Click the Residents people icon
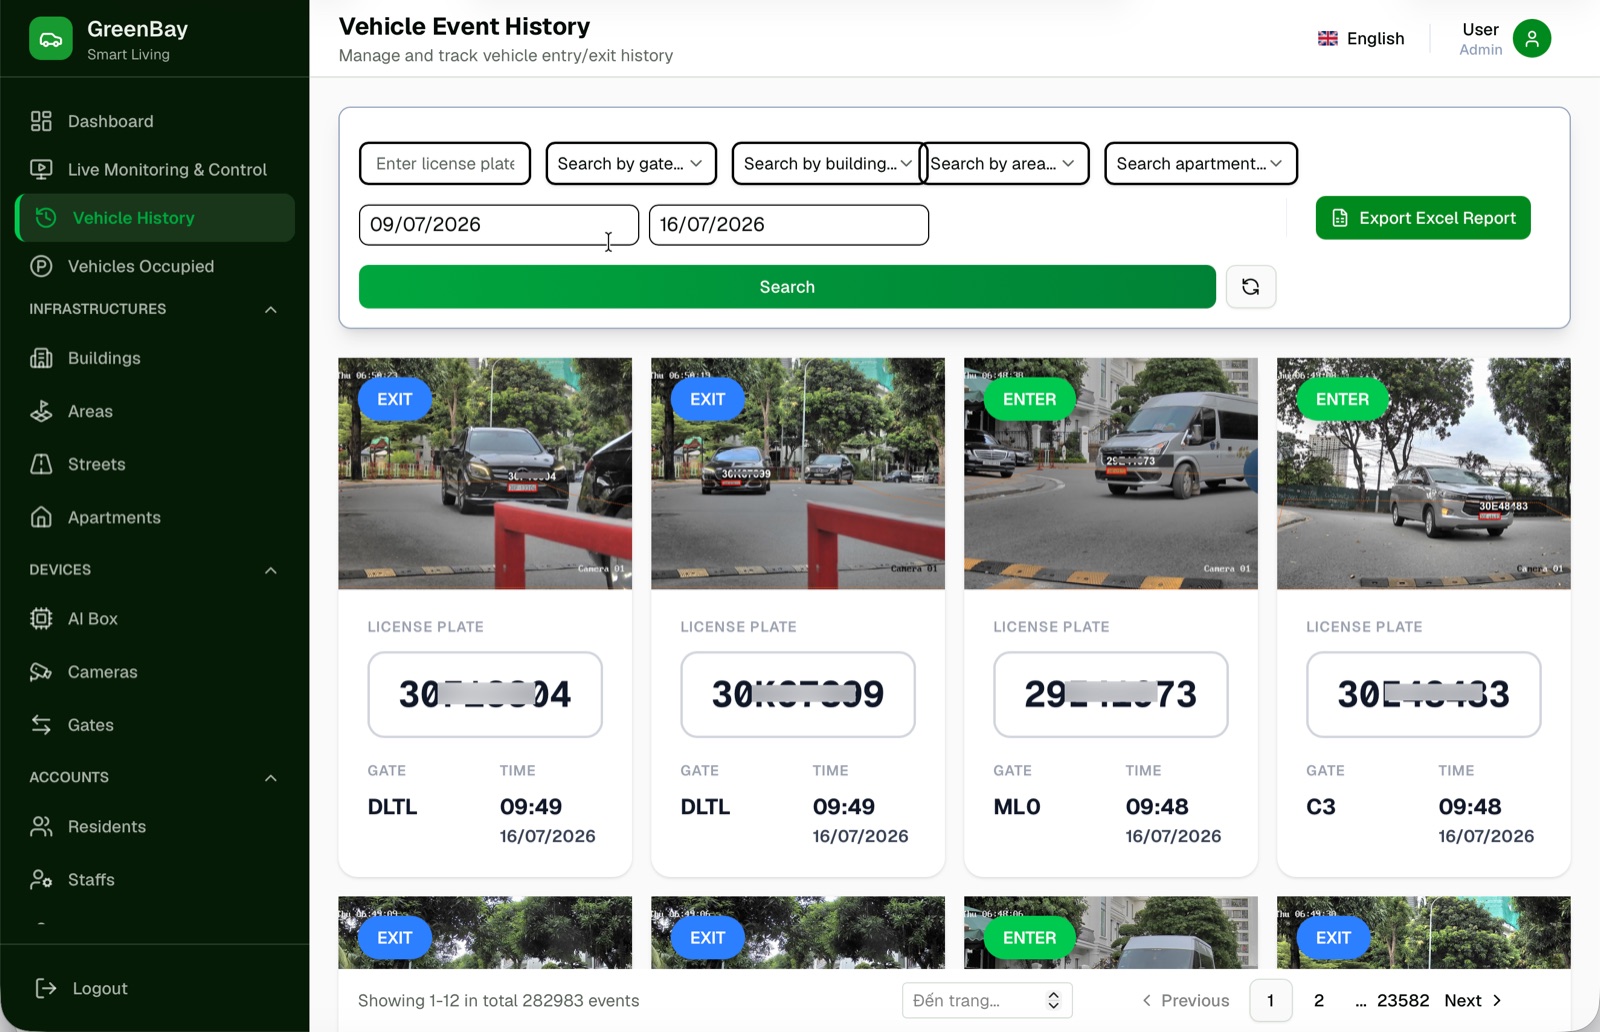 point(41,826)
